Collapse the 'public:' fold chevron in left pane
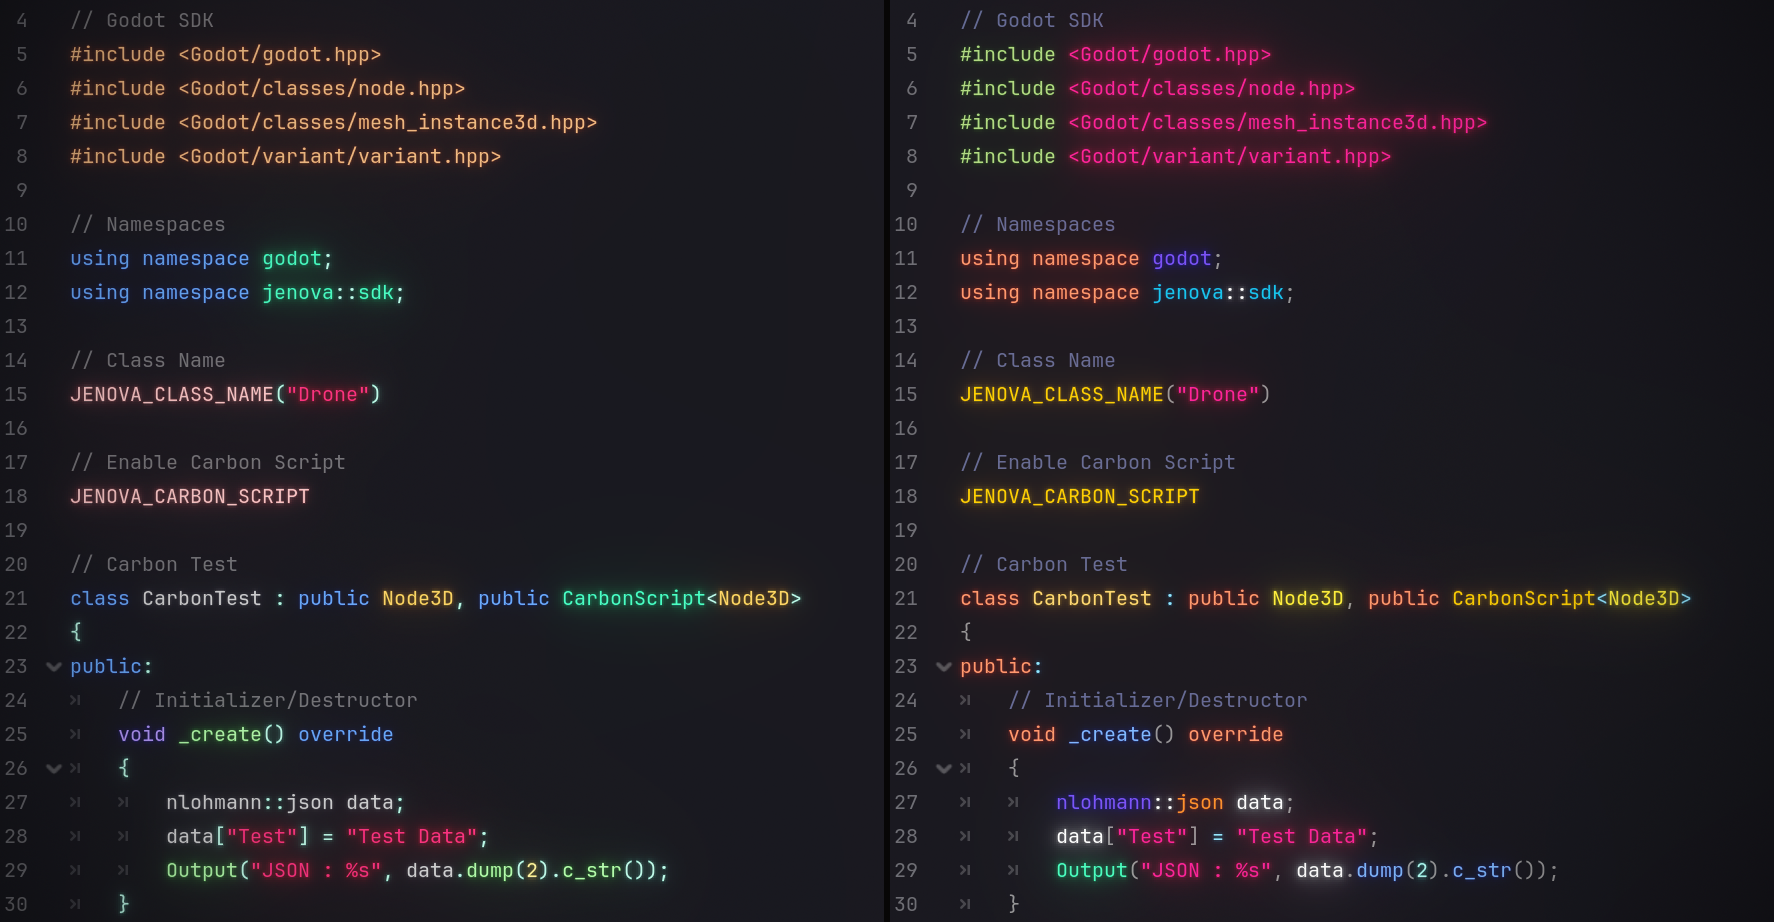This screenshot has width=1774, height=922. click(54, 667)
